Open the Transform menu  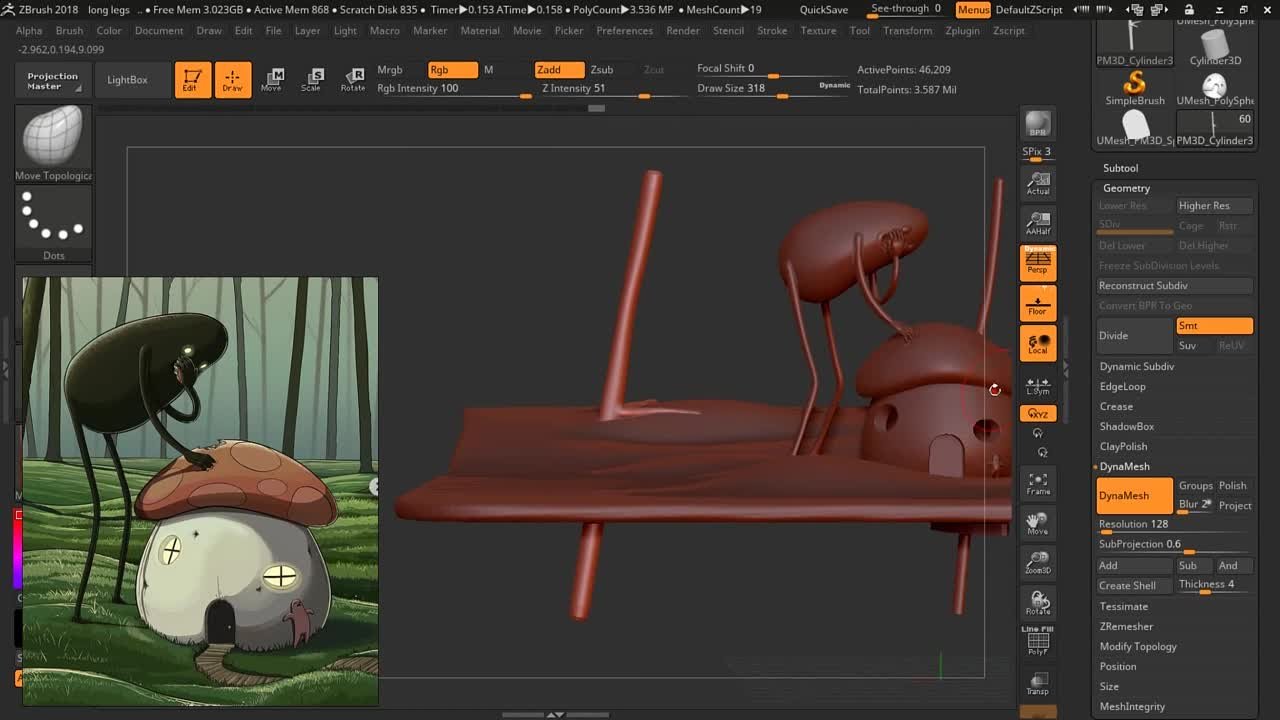click(x=907, y=31)
